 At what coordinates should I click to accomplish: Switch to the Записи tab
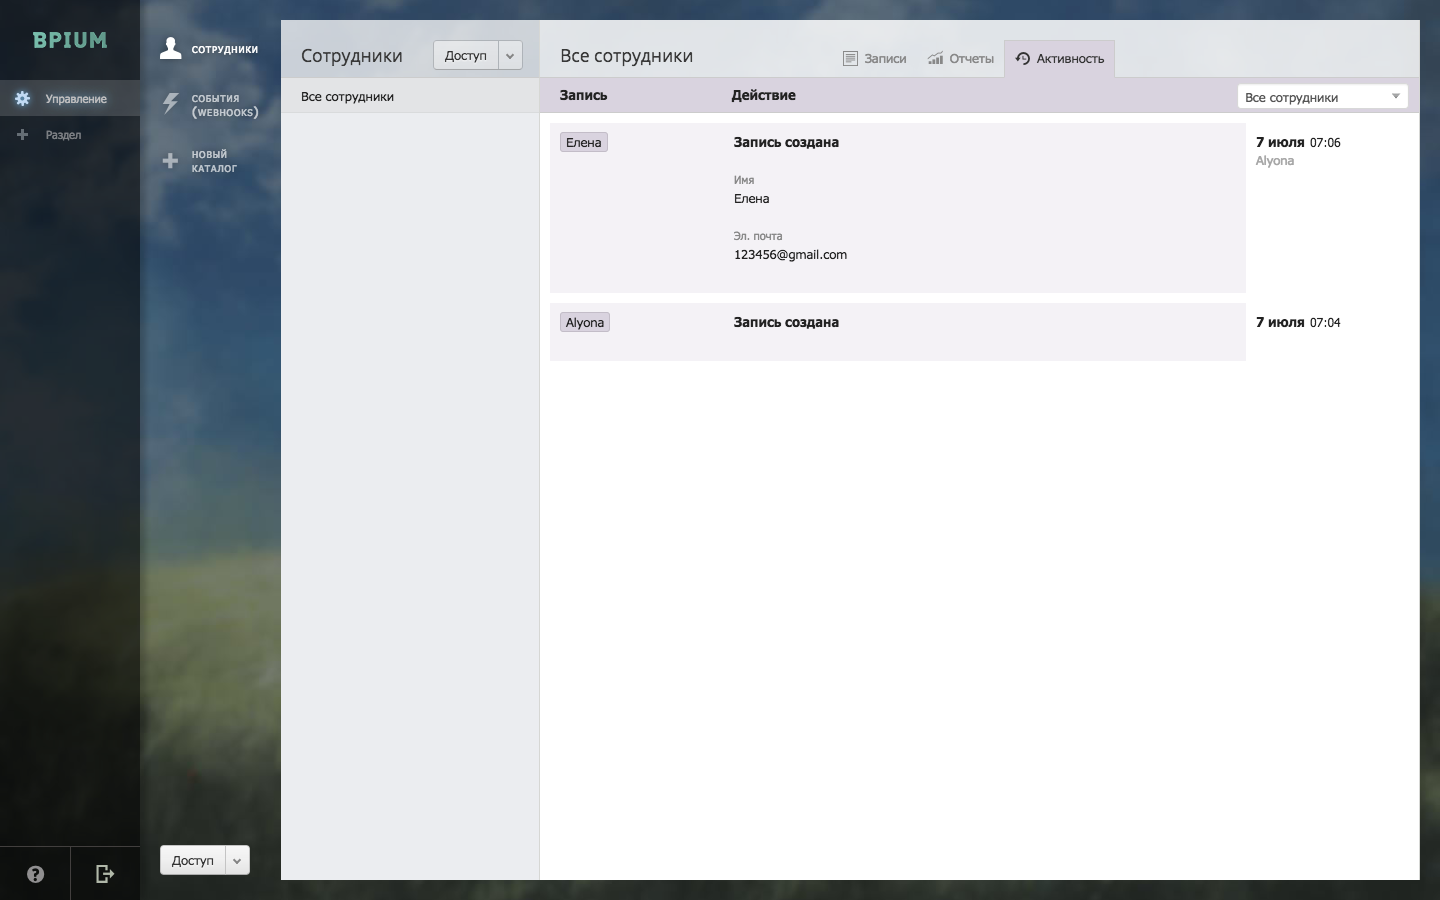(875, 59)
